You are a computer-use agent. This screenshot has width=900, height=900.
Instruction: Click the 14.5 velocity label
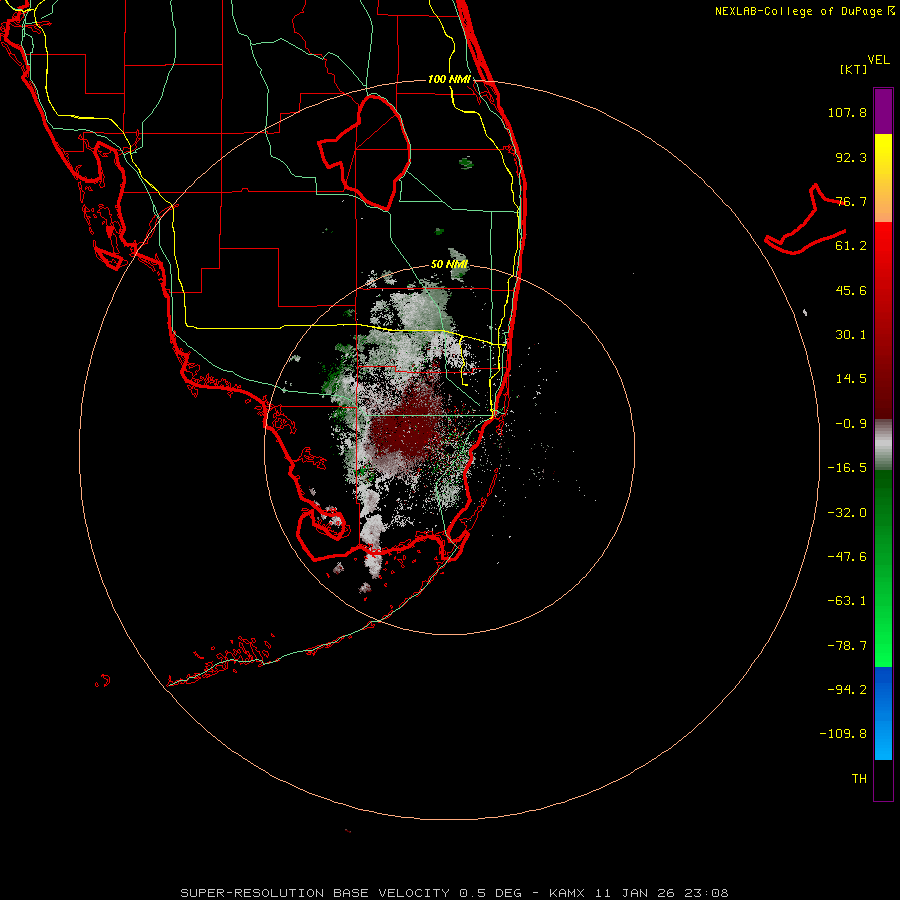pyautogui.click(x=851, y=379)
